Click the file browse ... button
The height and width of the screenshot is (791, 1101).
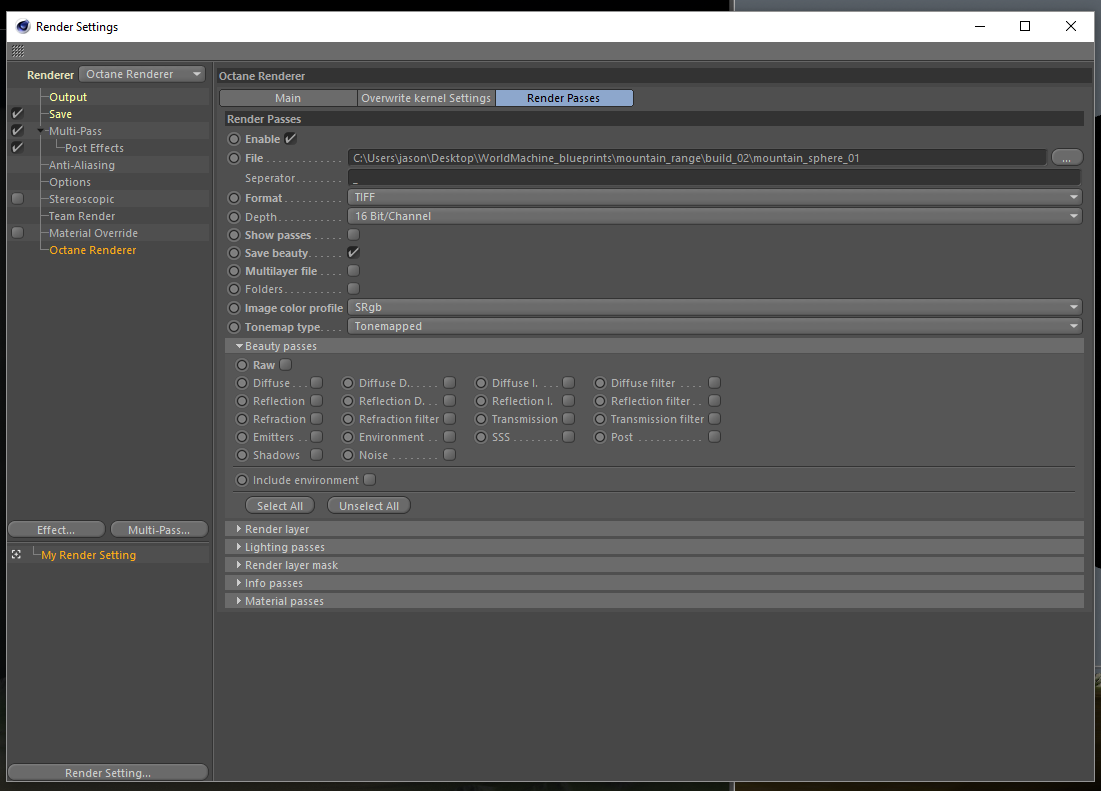(x=1067, y=158)
